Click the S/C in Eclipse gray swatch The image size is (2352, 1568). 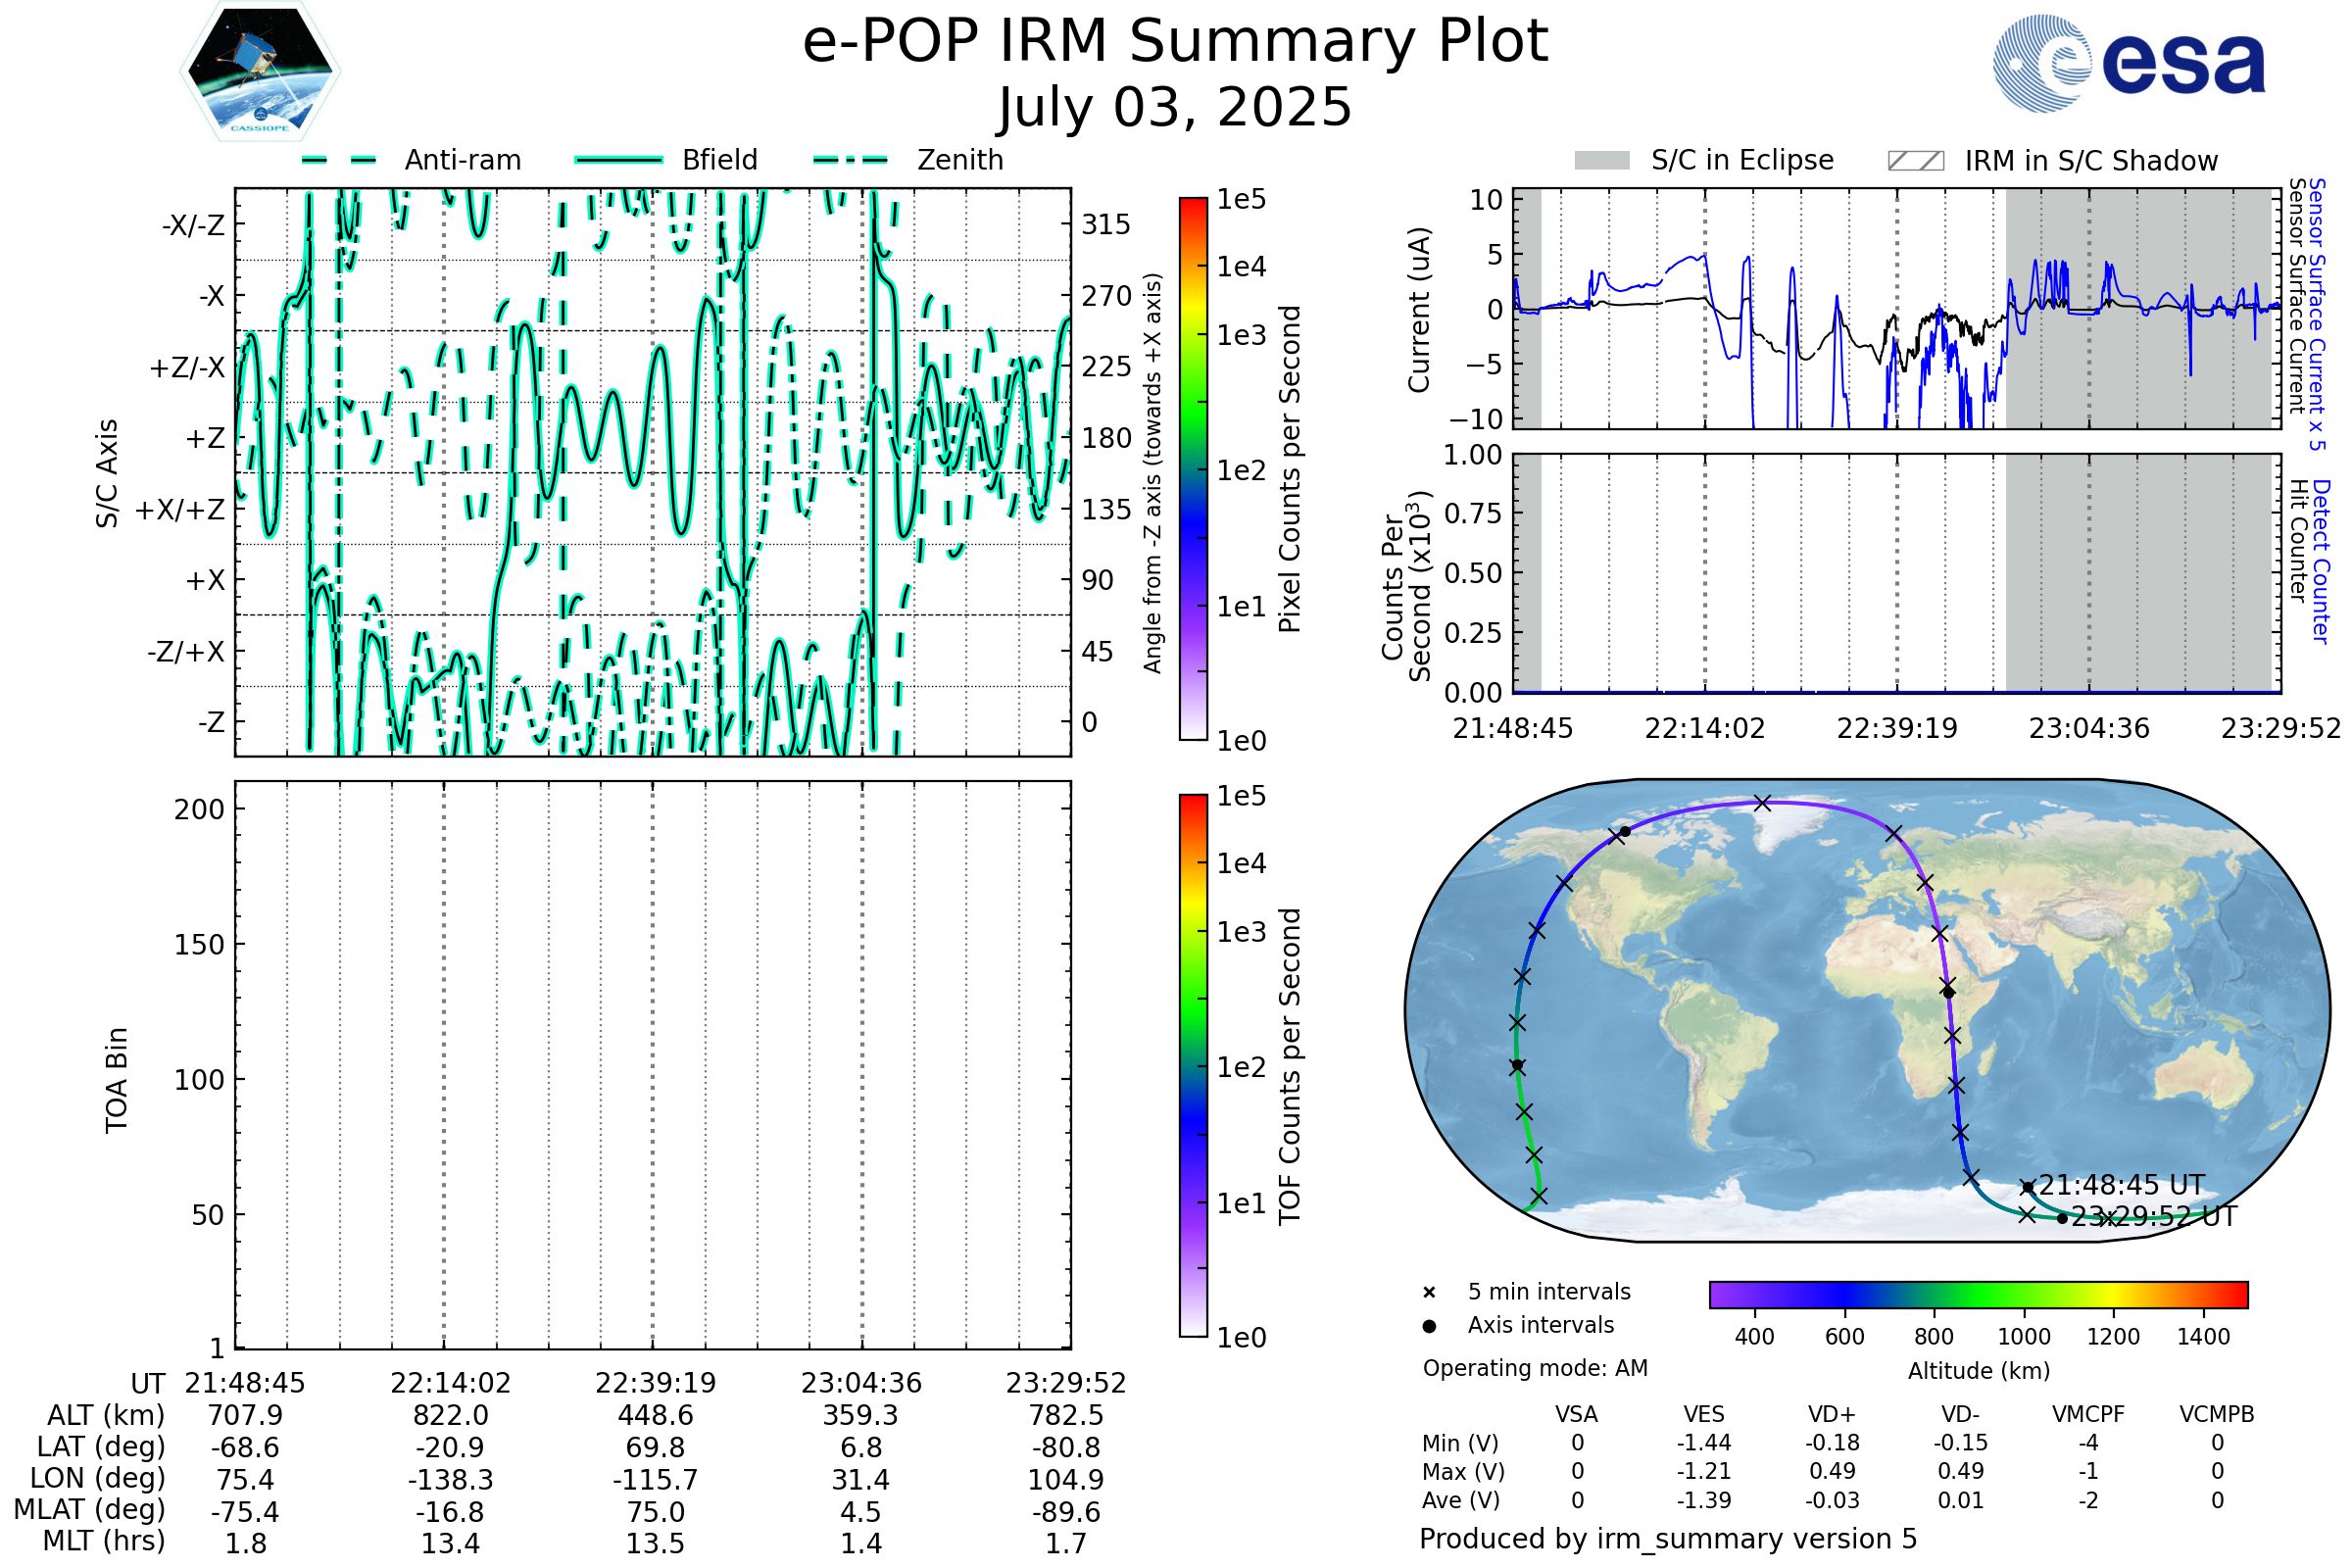click(1601, 161)
